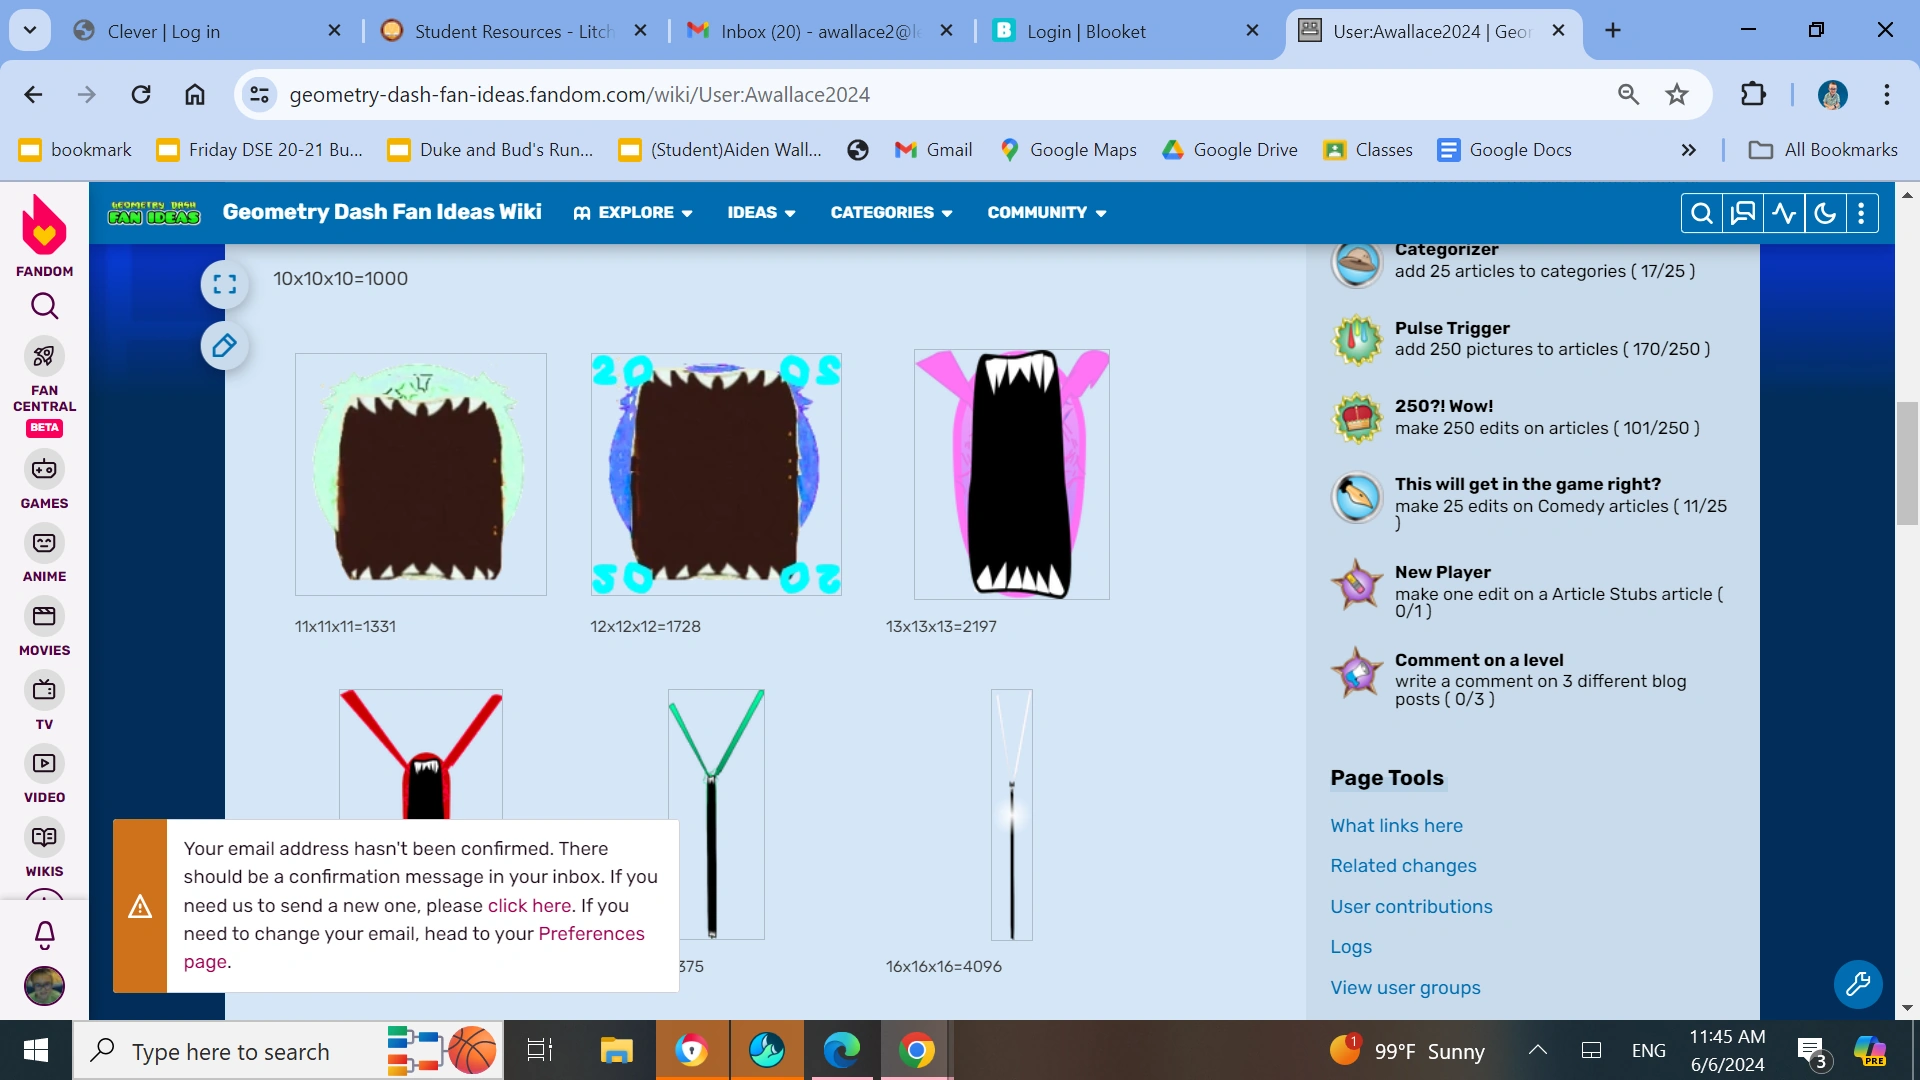Click the Preferences link in email notice
This screenshot has height=1080, width=1920.
591,933
